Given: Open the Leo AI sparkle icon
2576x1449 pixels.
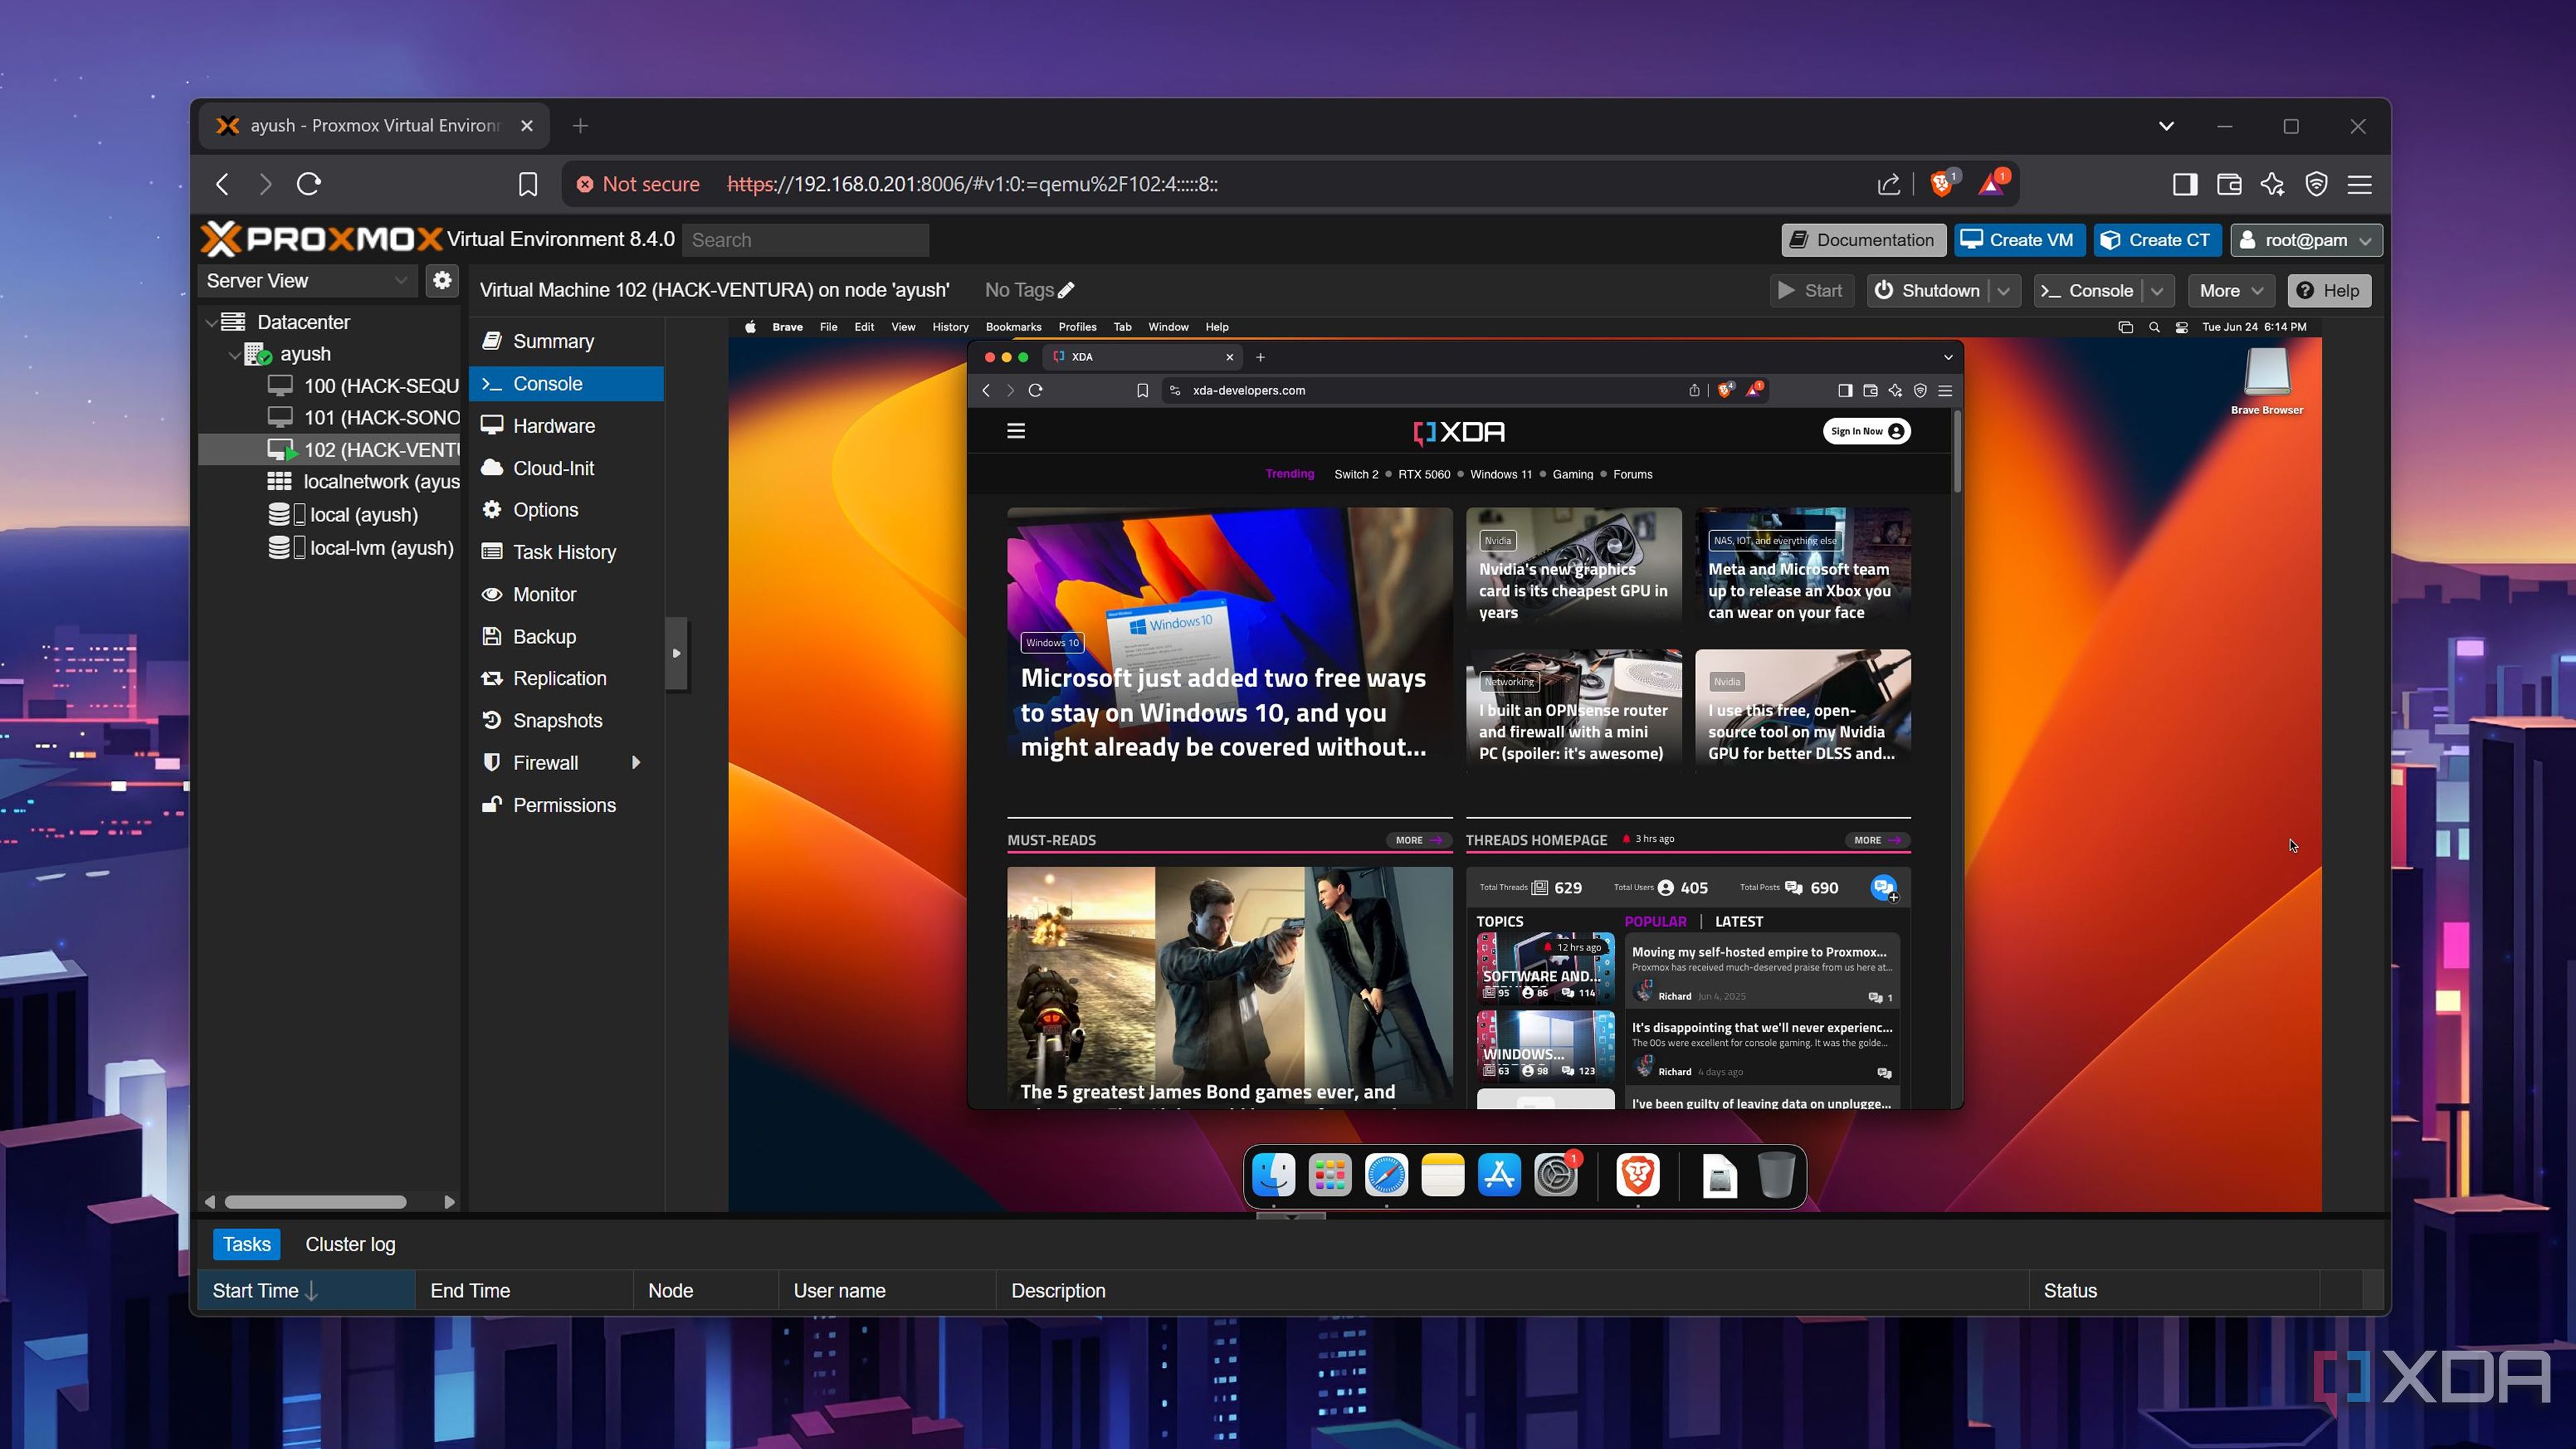Looking at the screenshot, I should coord(2273,184).
